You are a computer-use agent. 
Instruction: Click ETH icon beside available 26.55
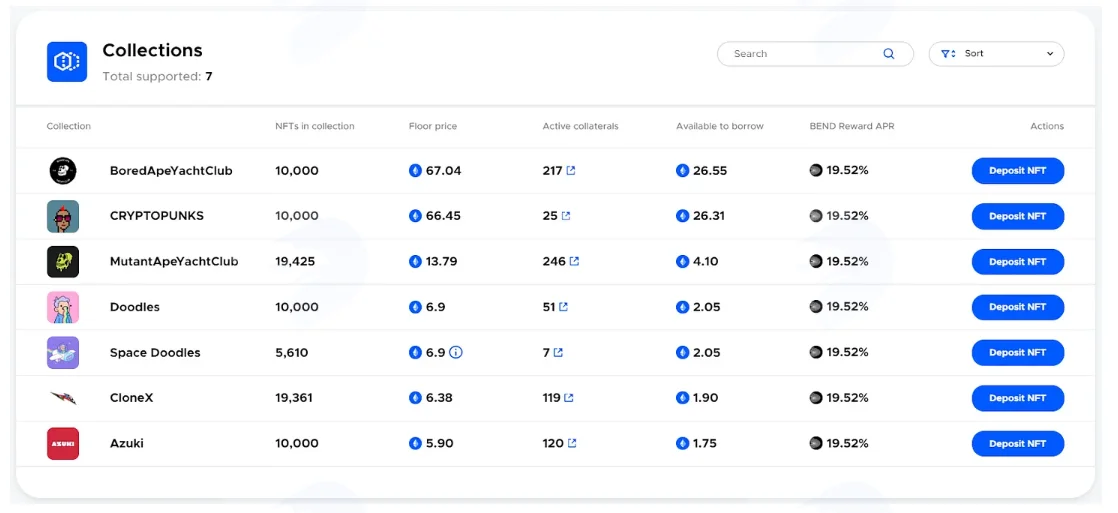pos(683,171)
